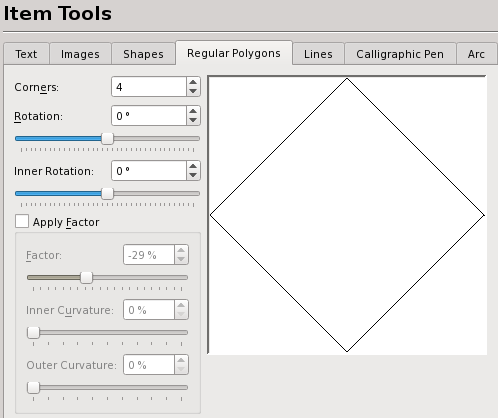Decrease Corners value with down arrow
This screenshot has height=418, width=498.
point(193,91)
